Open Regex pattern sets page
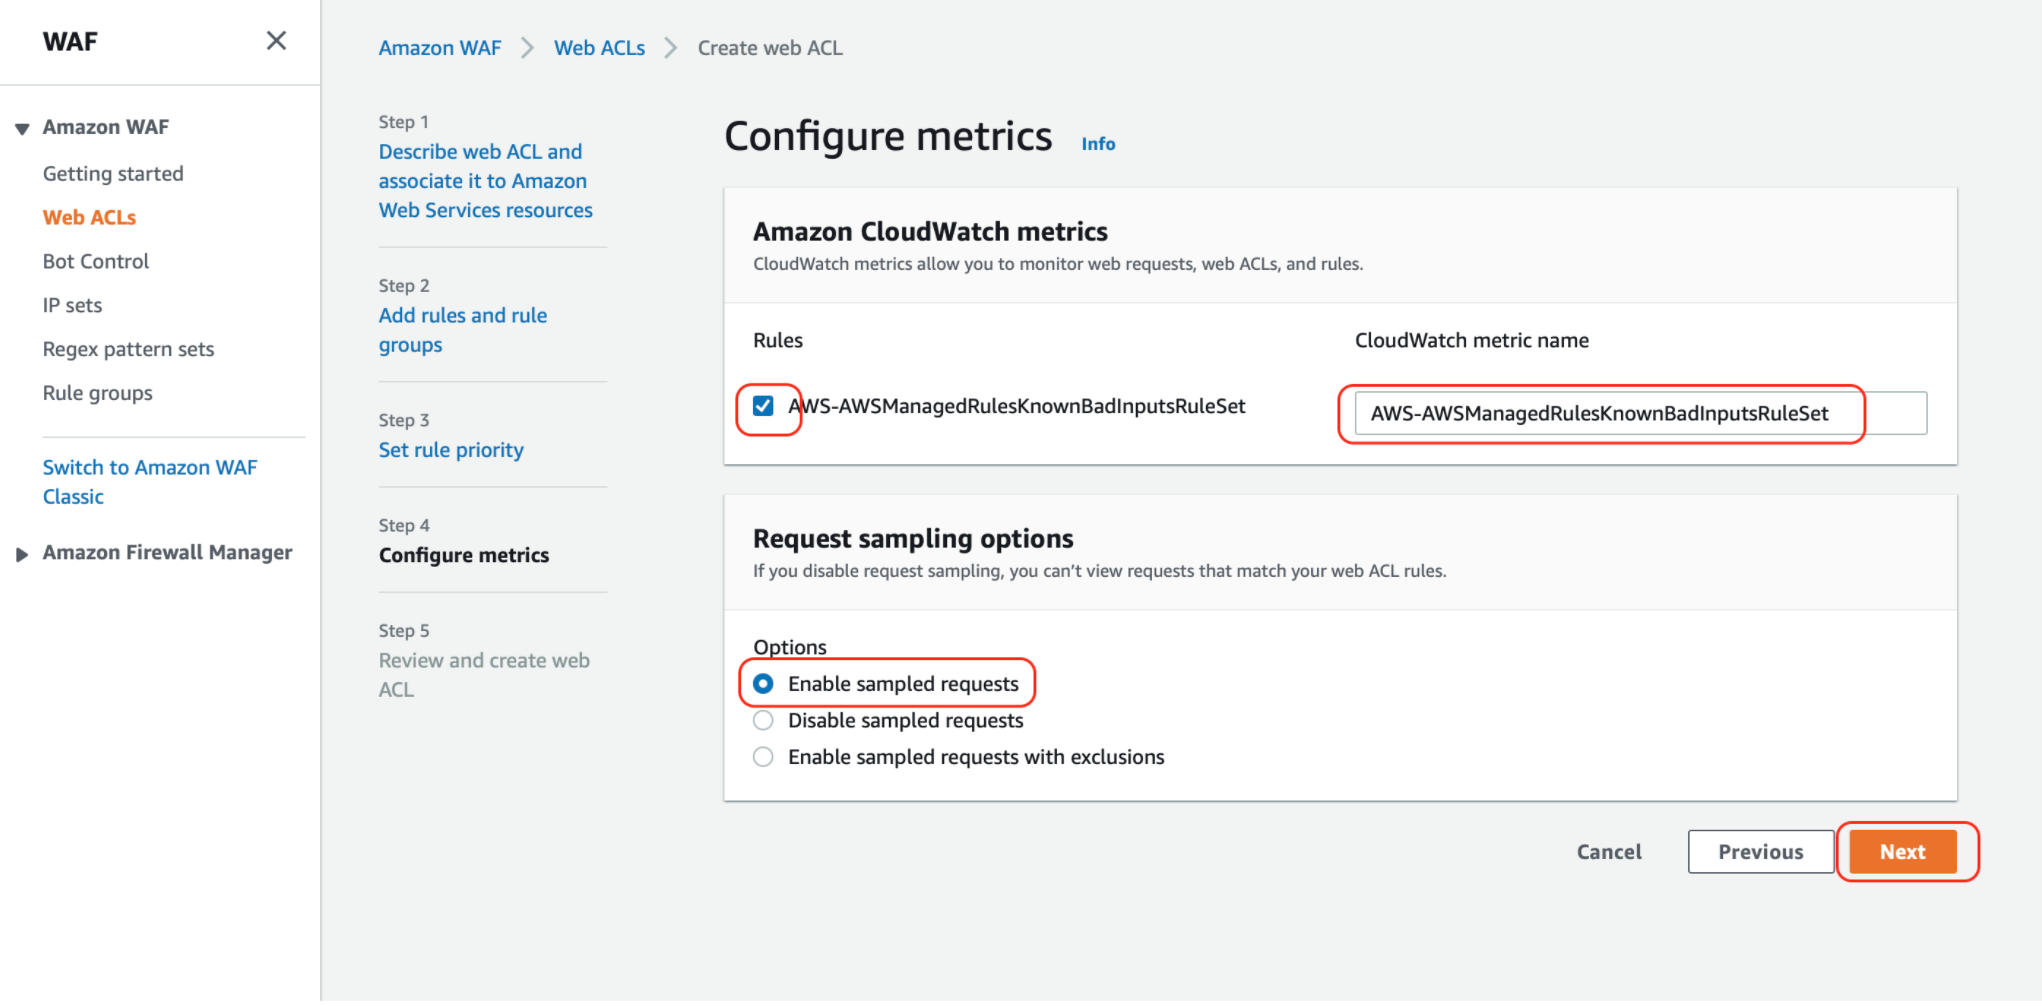Screen dimensions: 2042x1006 click(x=128, y=349)
